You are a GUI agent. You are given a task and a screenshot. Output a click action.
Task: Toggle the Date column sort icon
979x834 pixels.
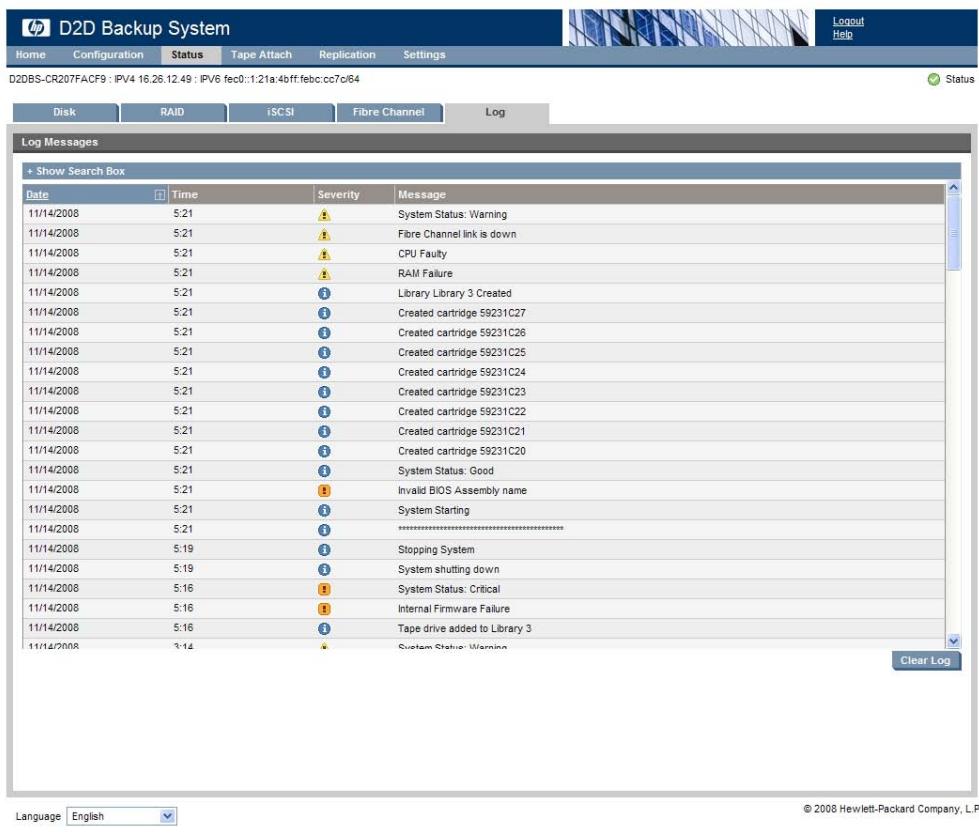[159, 195]
